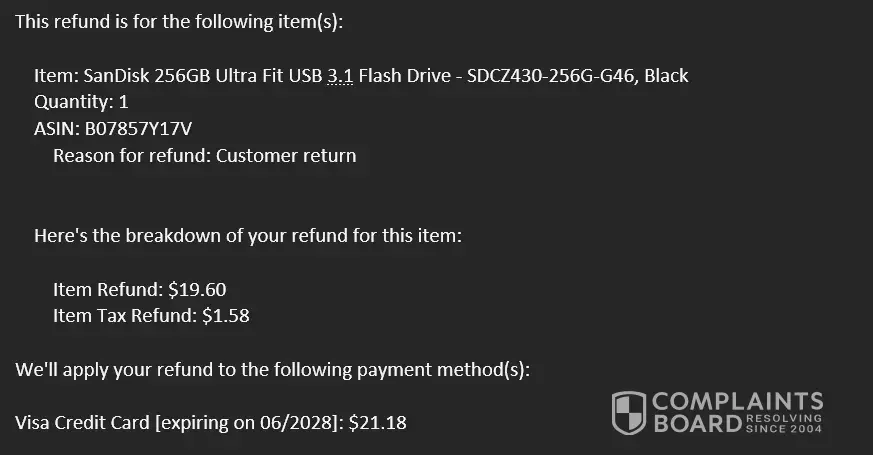Click the $19.60 item refund amount

point(197,290)
